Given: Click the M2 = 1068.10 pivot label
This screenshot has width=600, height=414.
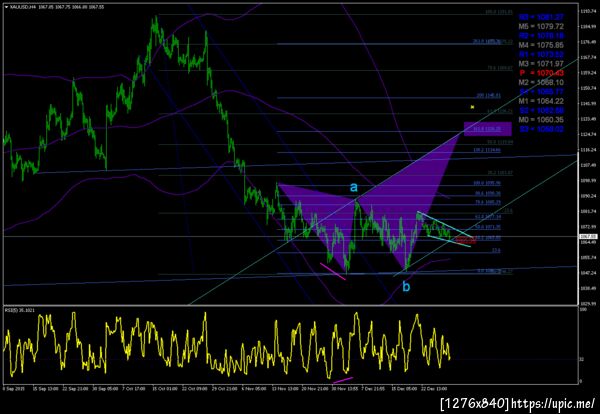Looking at the screenshot, I should pyautogui.click(x=541, y=82).
